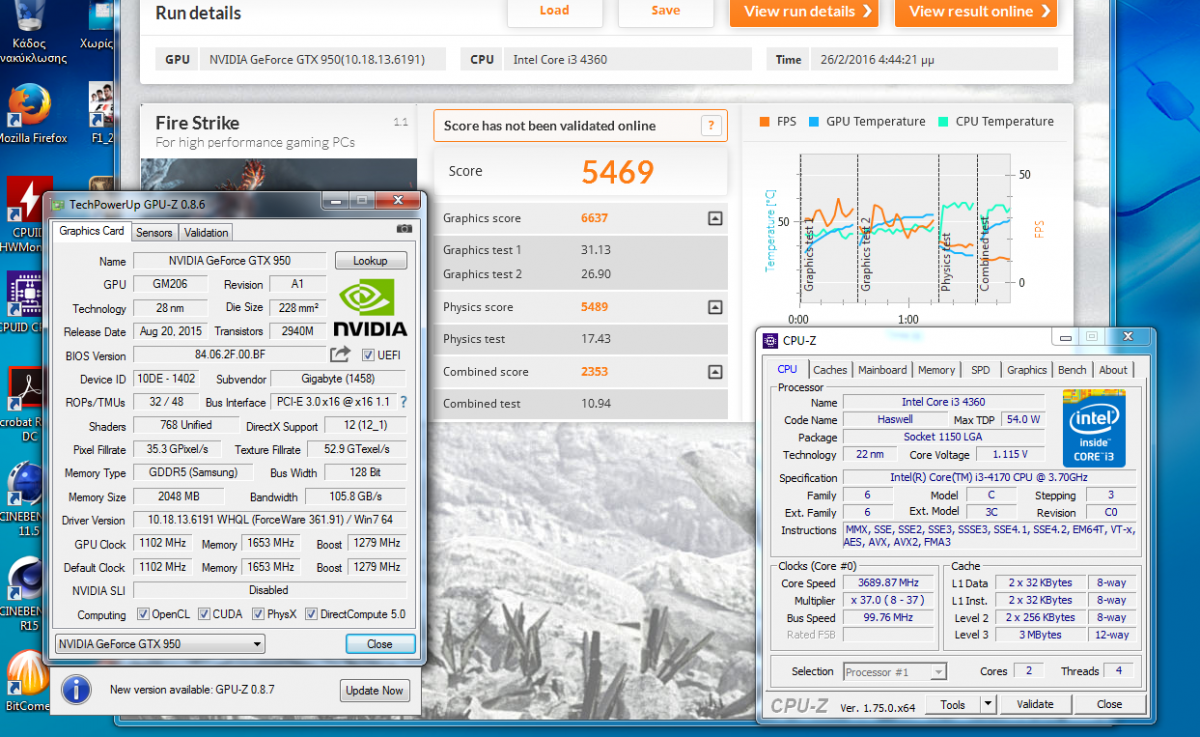Open the CPUID CPU-Z desktop shortcut

click(x=25, y=303)
